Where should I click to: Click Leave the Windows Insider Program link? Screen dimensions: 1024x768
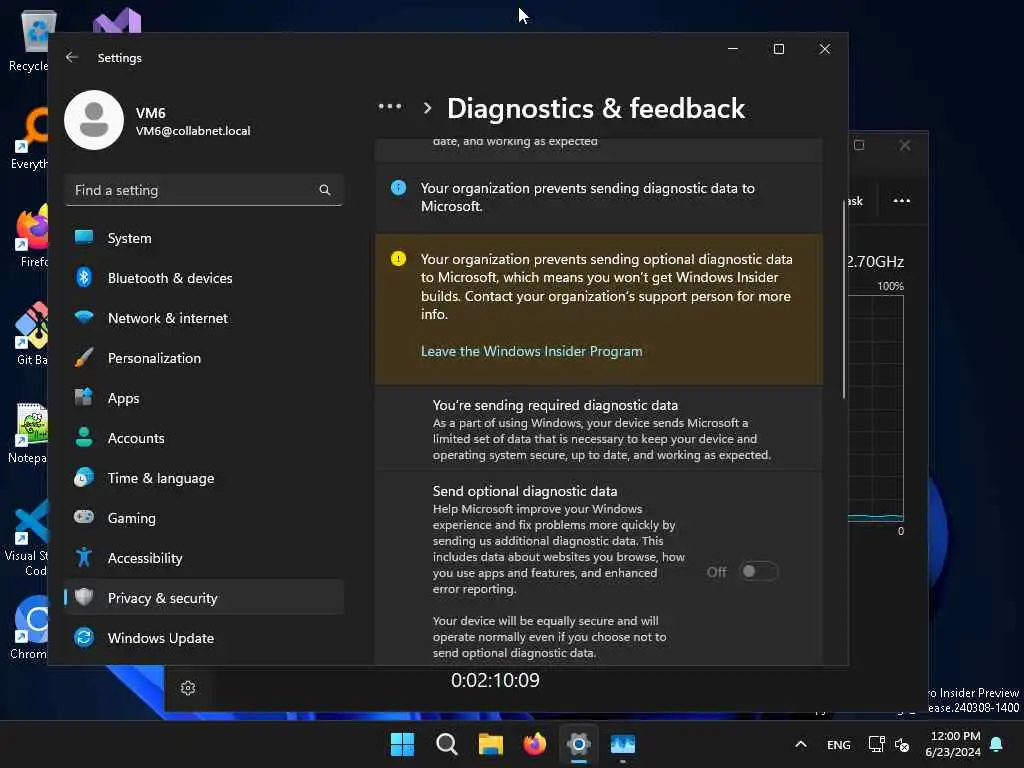[x=532, y=351]
